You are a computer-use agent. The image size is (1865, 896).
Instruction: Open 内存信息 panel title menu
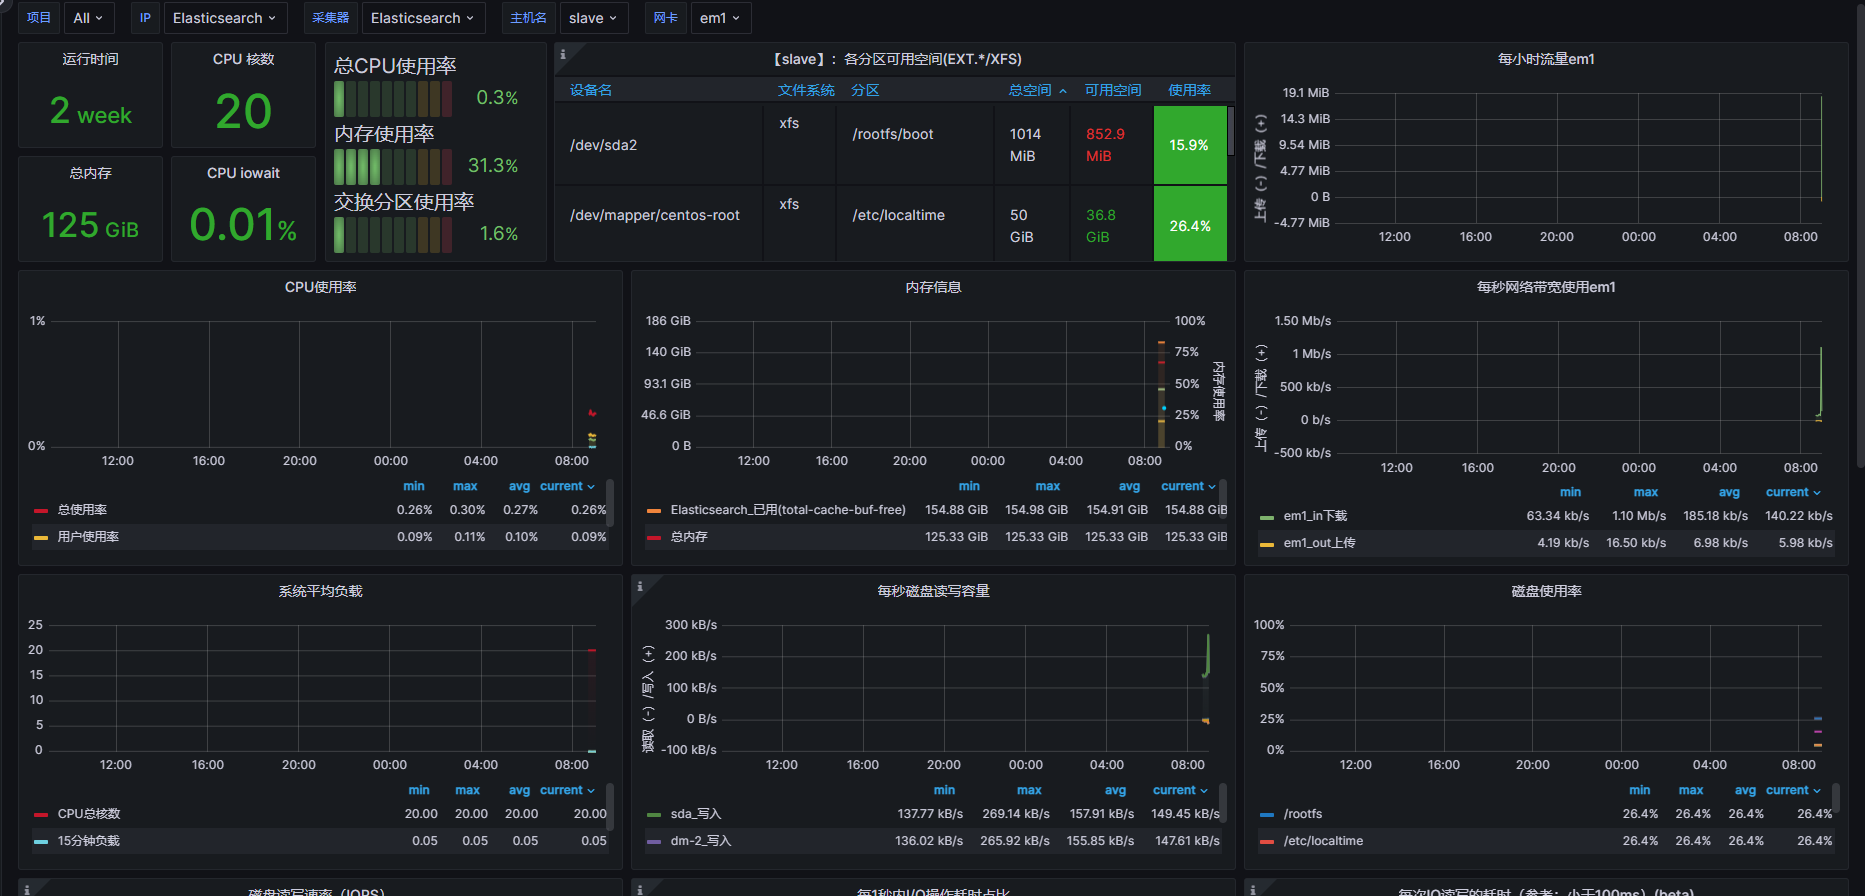933,287
